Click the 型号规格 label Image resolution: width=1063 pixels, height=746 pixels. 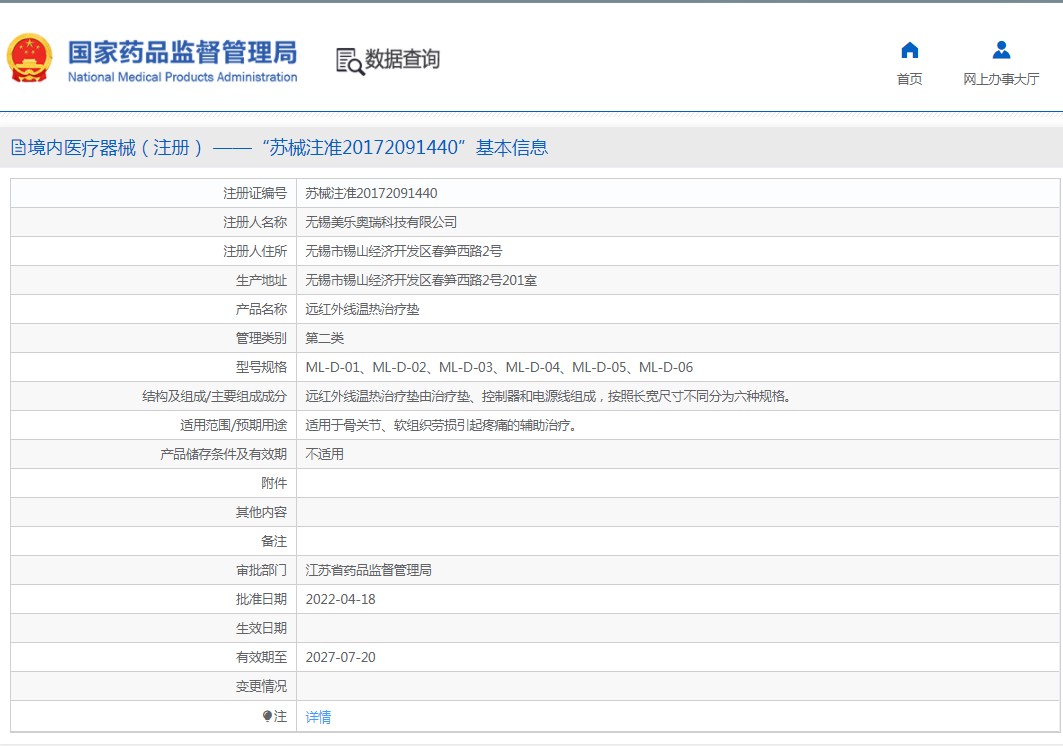point(261,368)
